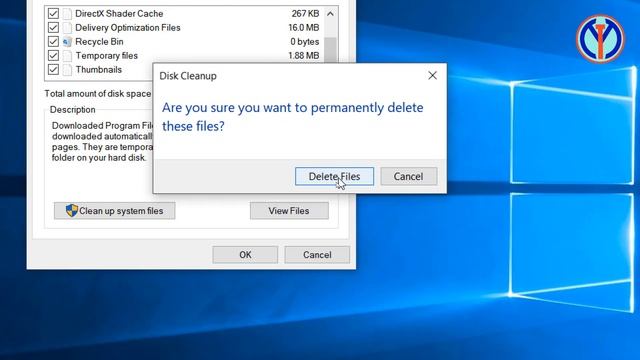Click the 1.88 MB size value

tap(304, 56)
